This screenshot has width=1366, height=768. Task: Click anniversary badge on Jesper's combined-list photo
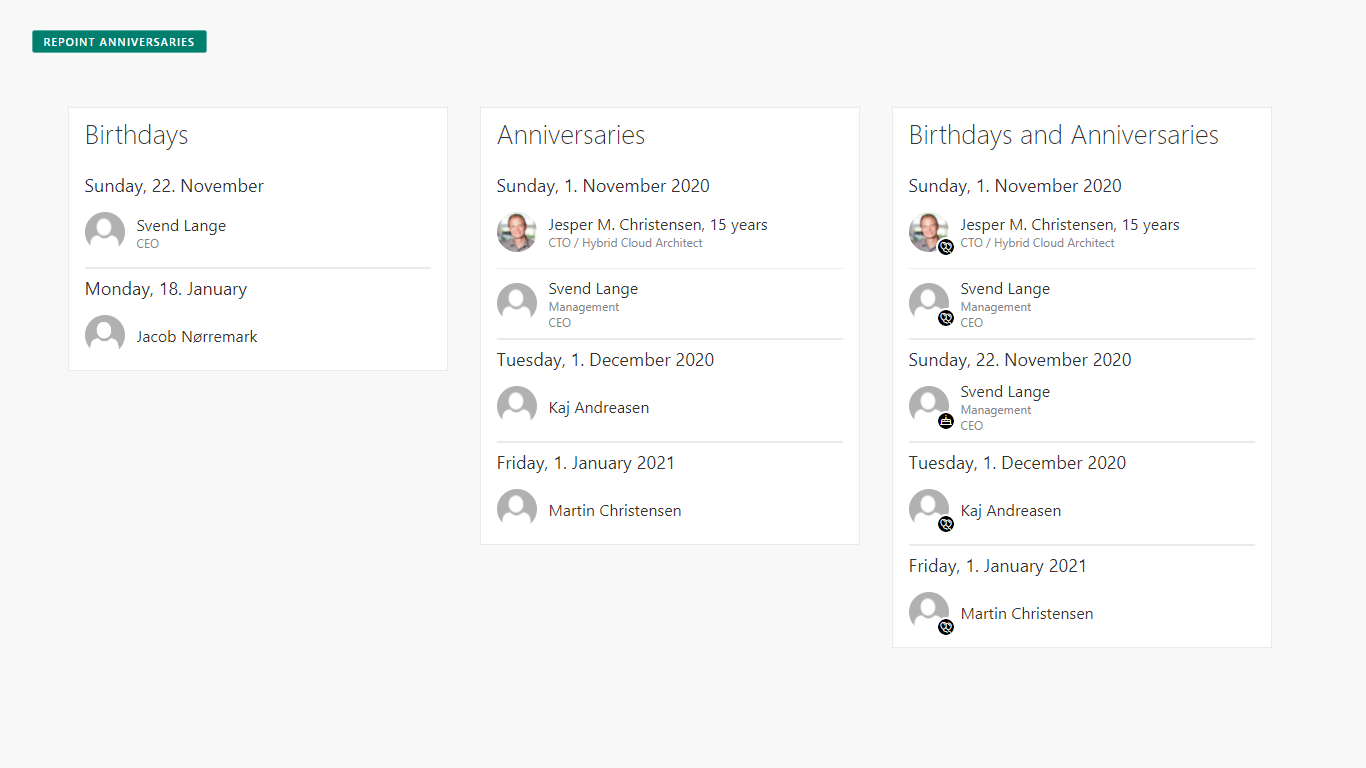point(946,247)
